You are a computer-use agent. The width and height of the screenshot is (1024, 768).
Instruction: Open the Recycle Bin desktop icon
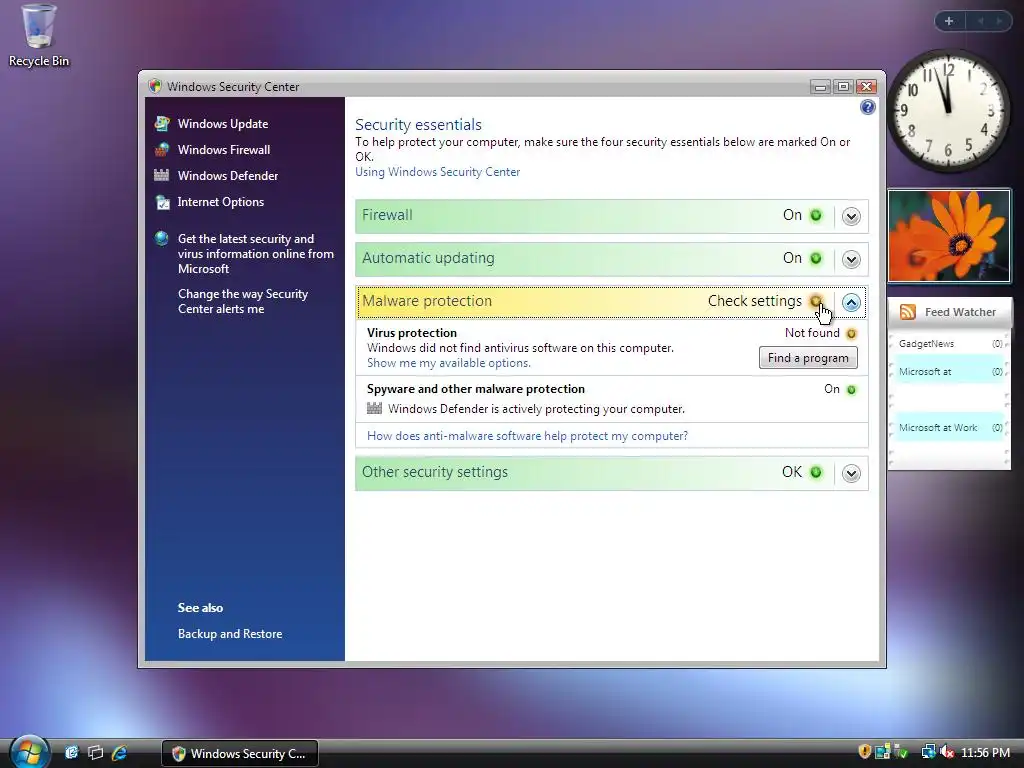39,35
